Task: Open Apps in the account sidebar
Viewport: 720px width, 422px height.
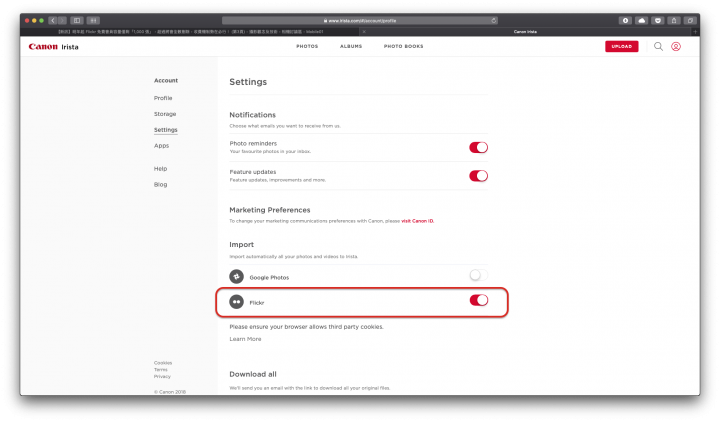Action: 161,146
